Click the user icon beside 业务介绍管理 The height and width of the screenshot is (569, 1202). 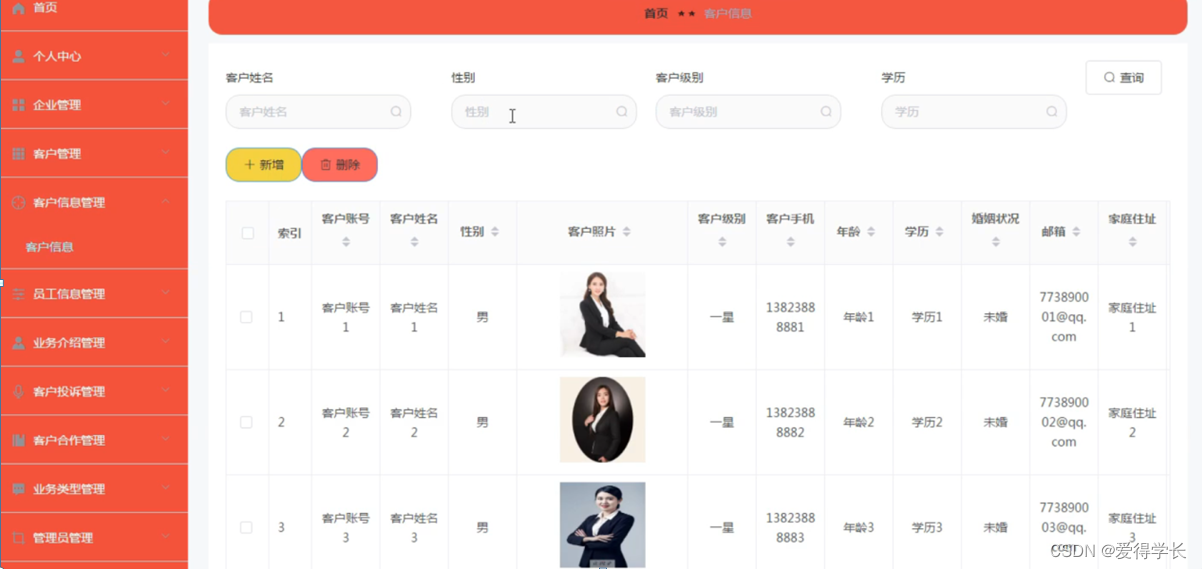pos(18,343)
